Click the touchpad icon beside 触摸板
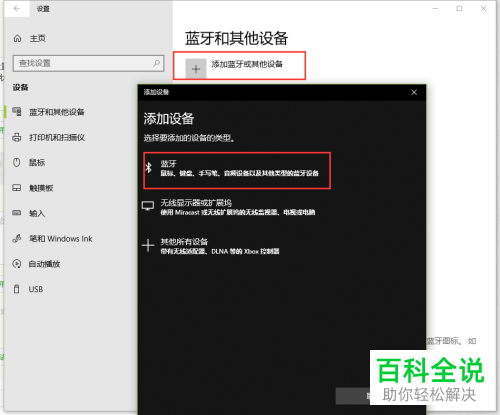 (17, 188)
